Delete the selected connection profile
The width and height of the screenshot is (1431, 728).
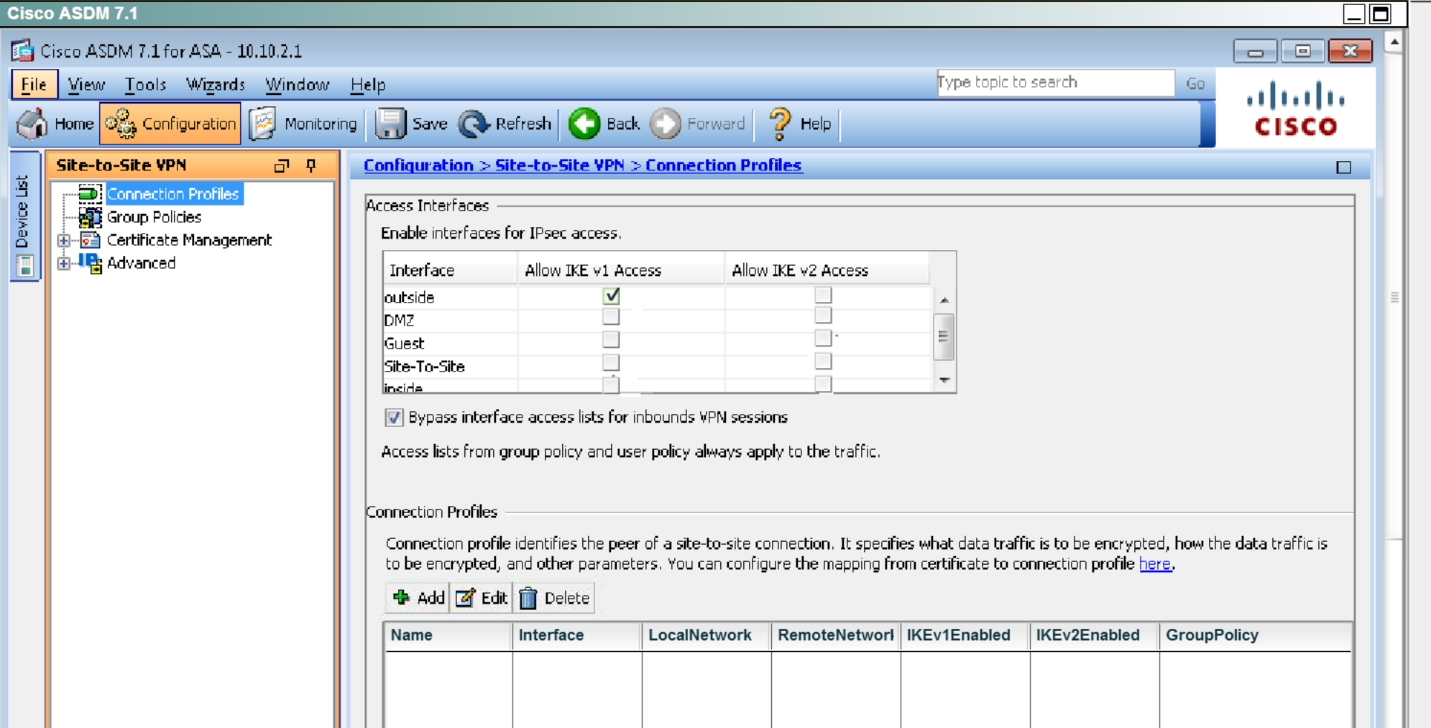[554, 598]
